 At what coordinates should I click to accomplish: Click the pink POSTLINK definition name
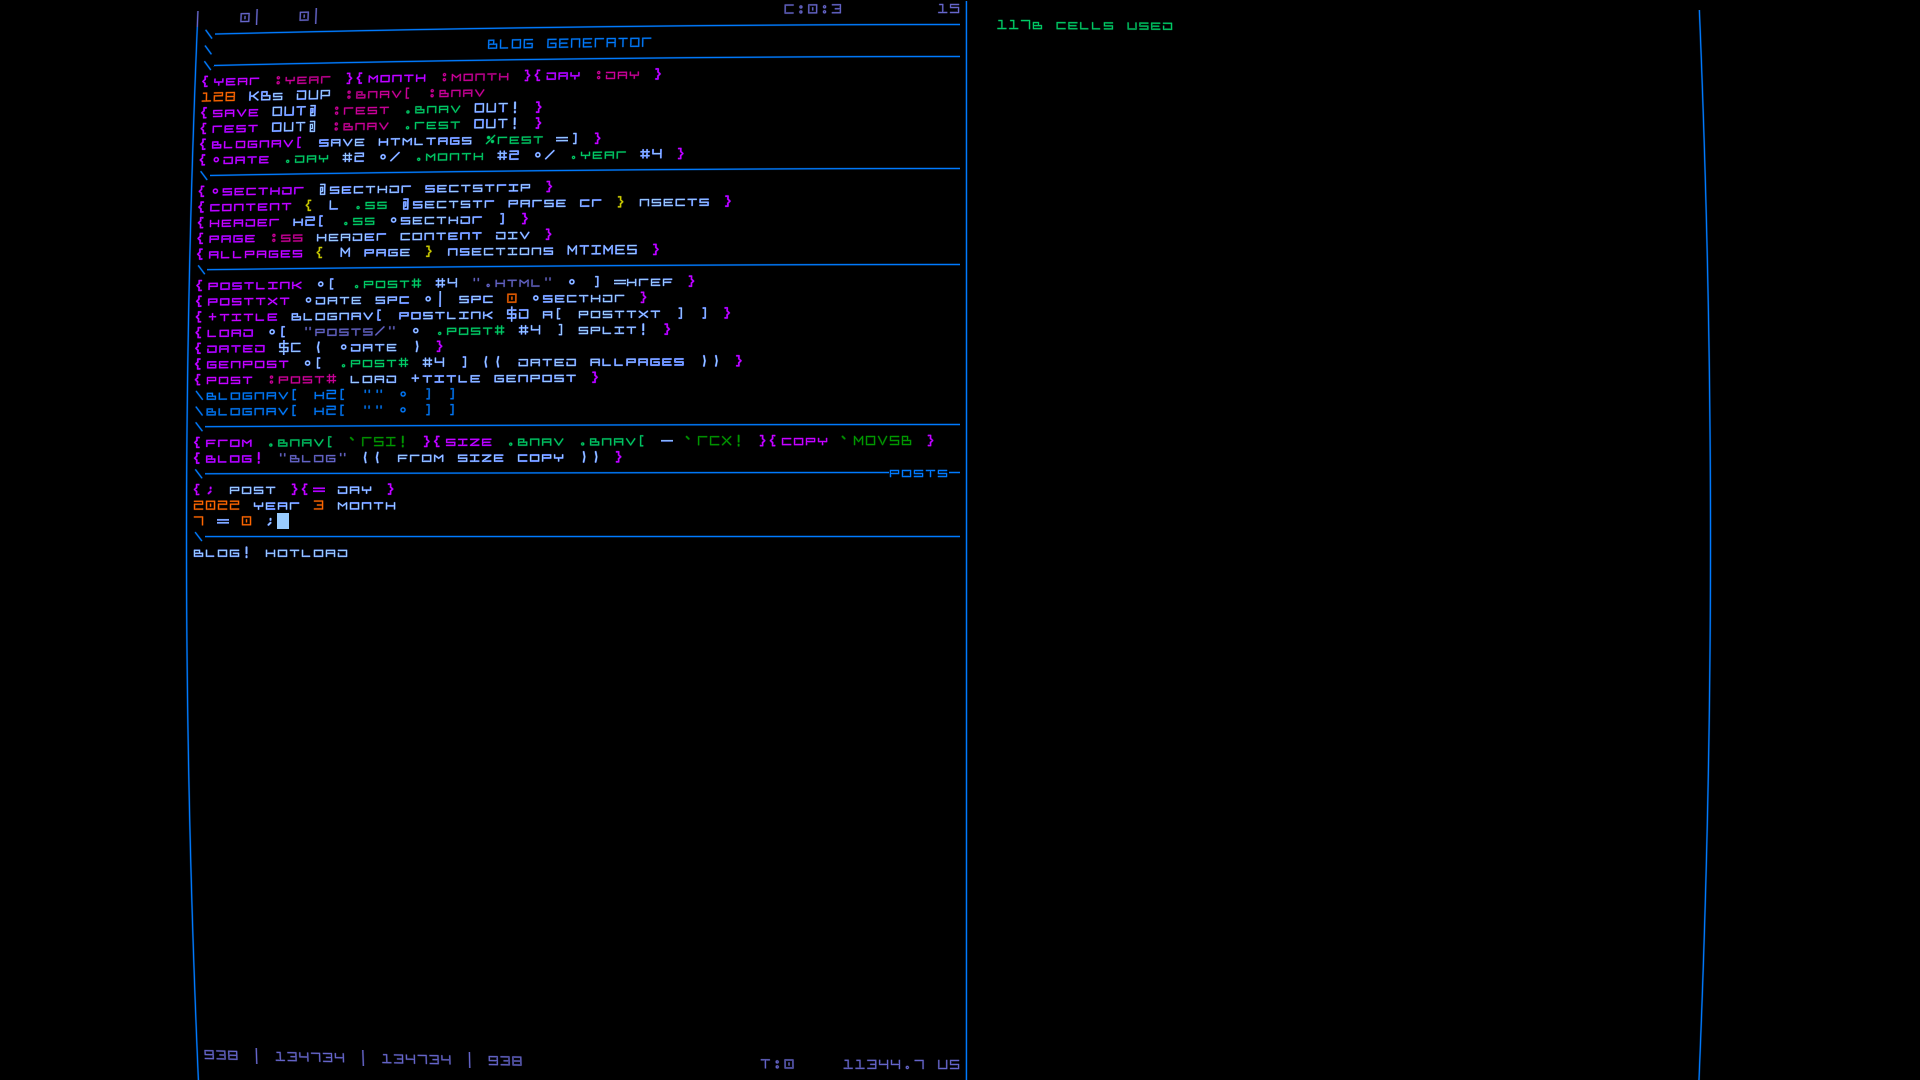(255, 285)
